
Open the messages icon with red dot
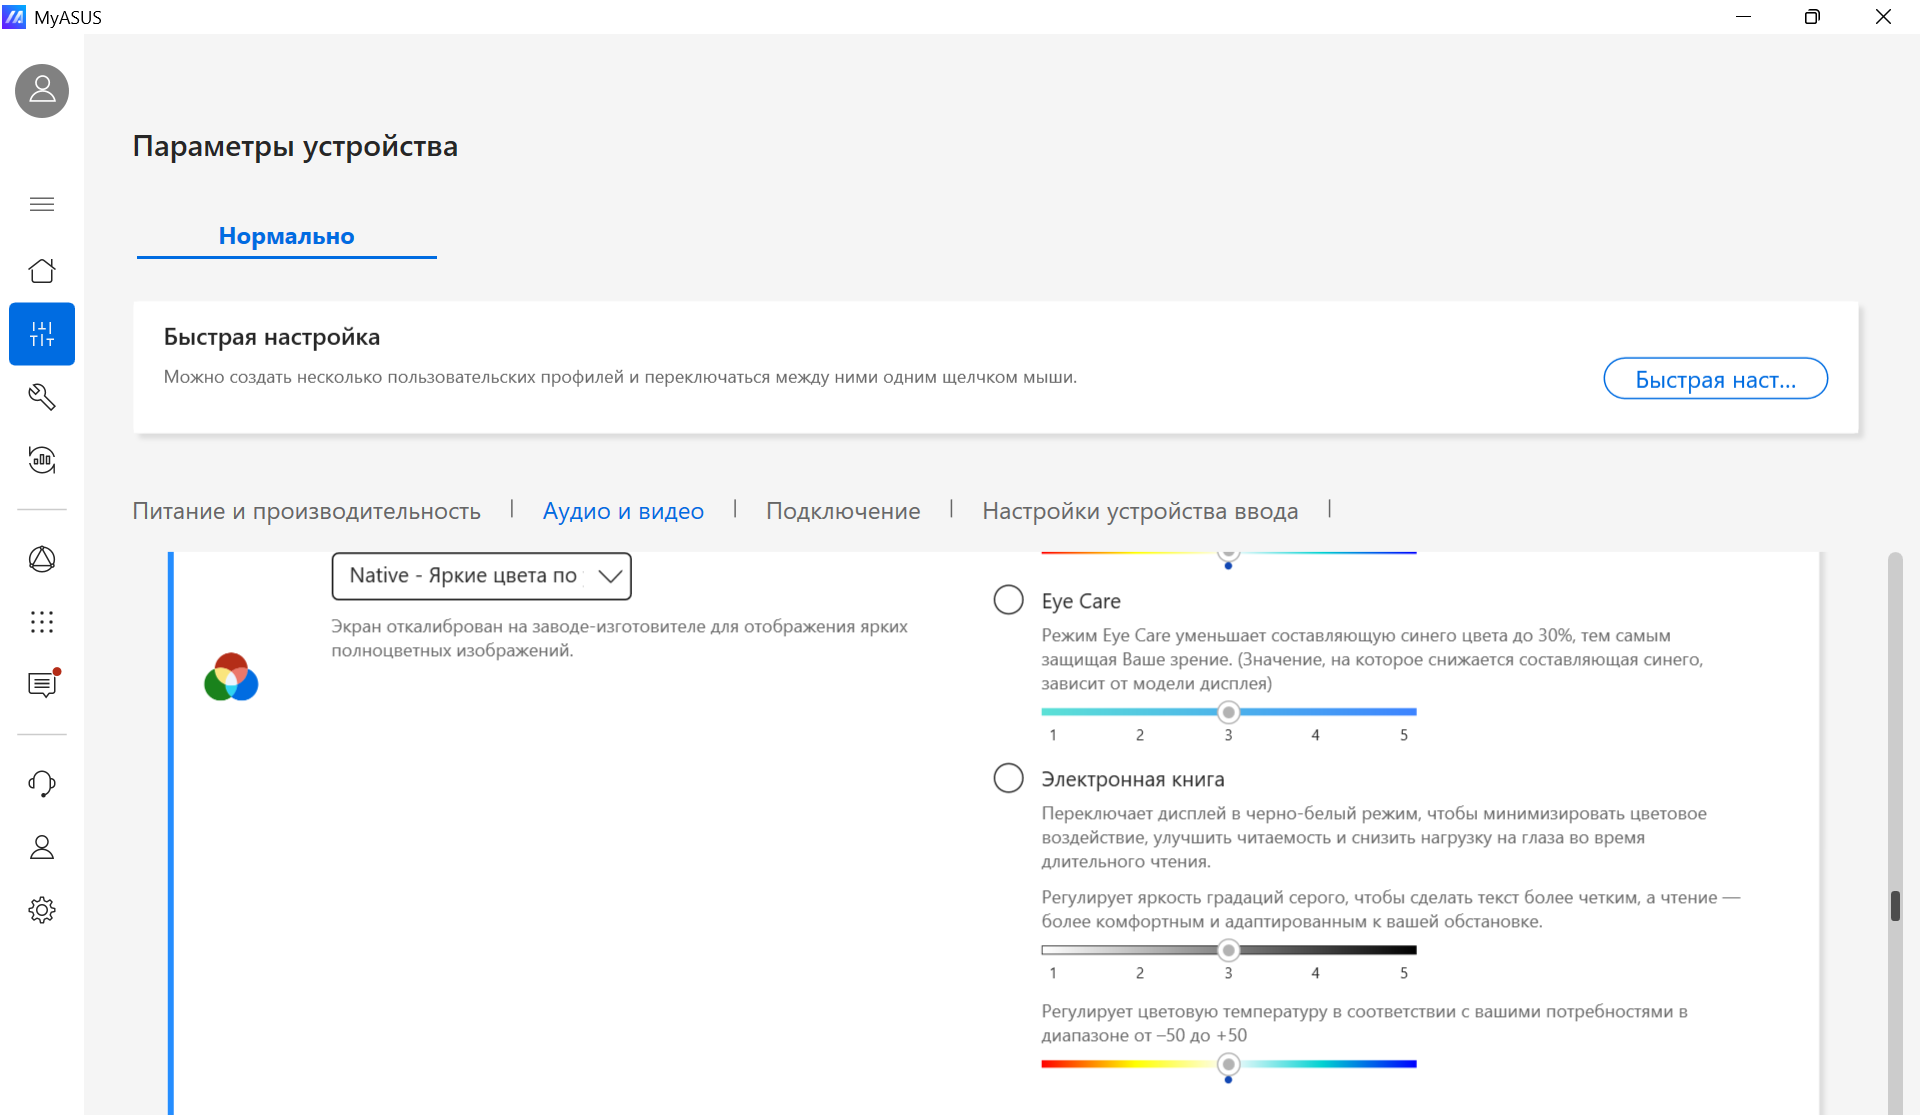(43, 684)
